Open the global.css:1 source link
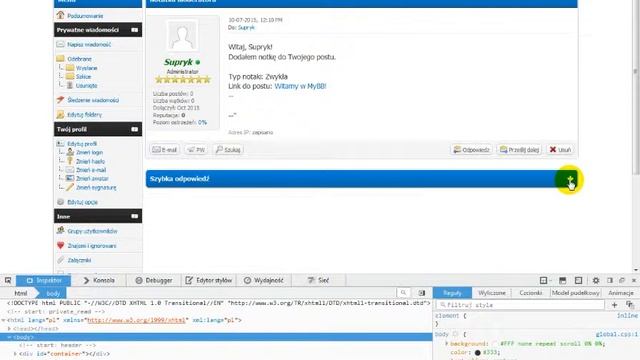This screenshot has height=360, width=640. tap(616, 334)
